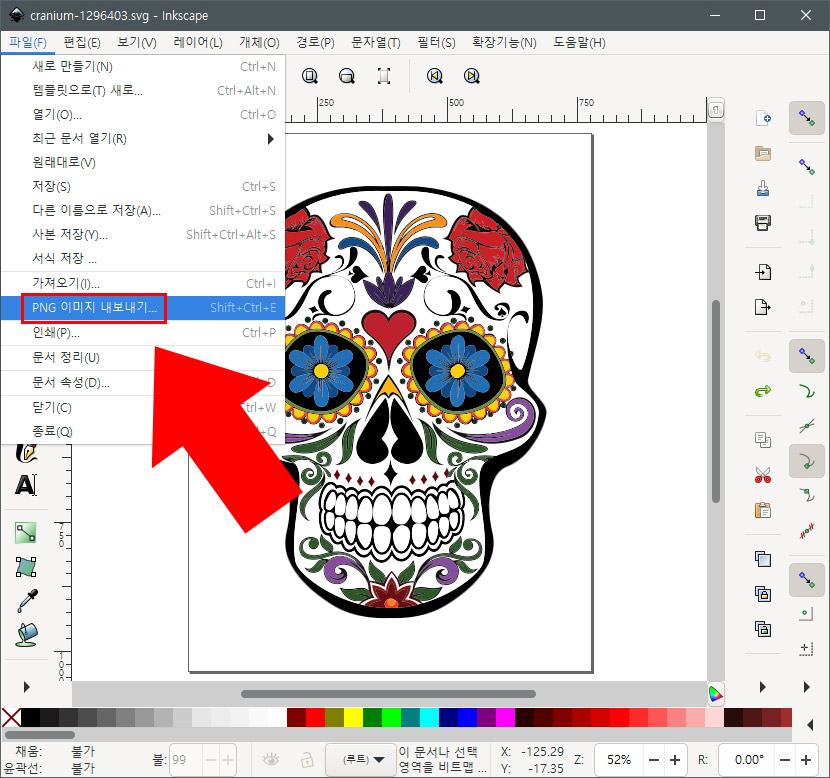Open the color palette options arrow
The height and width of the screenshot is (778, 830).
[x=810, y=725]
